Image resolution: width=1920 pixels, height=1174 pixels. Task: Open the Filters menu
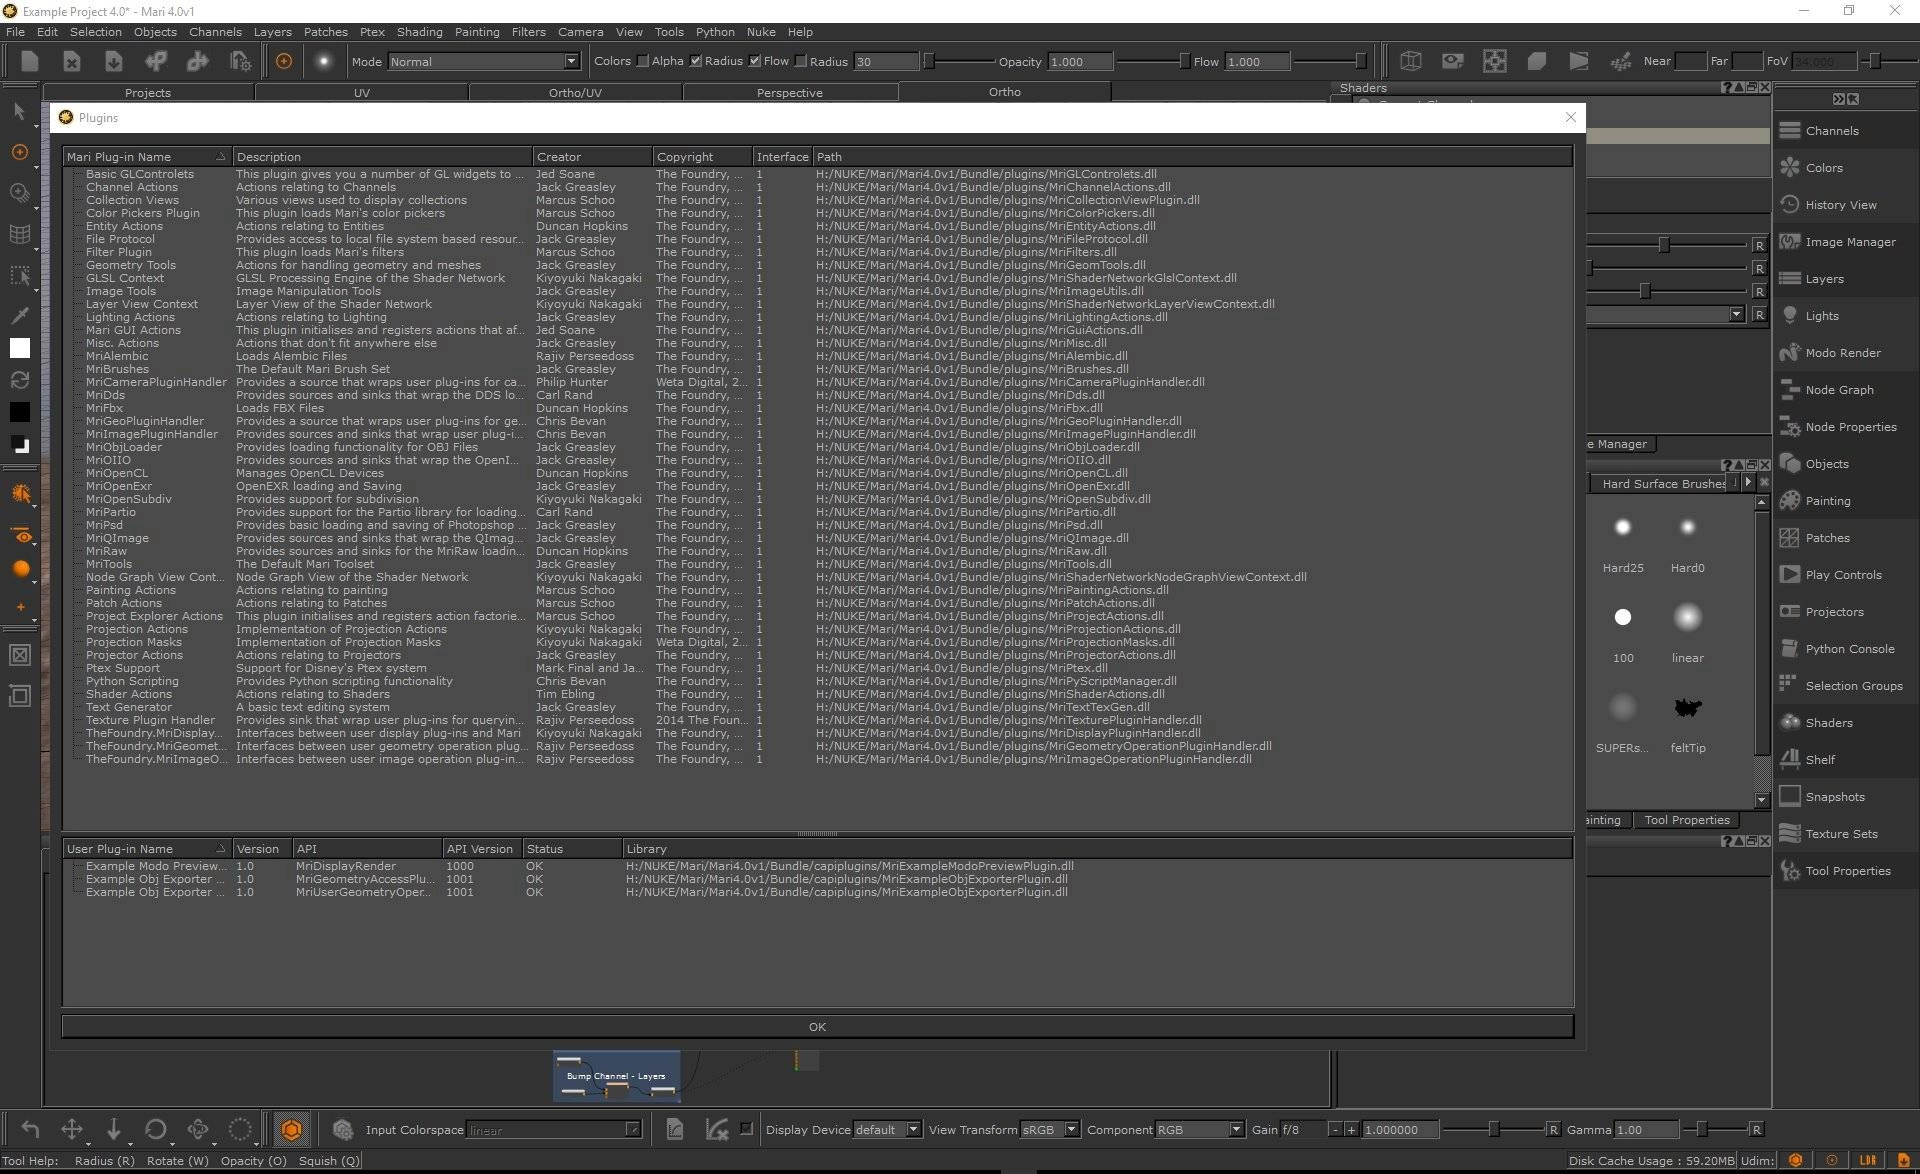tap(528, 32)
